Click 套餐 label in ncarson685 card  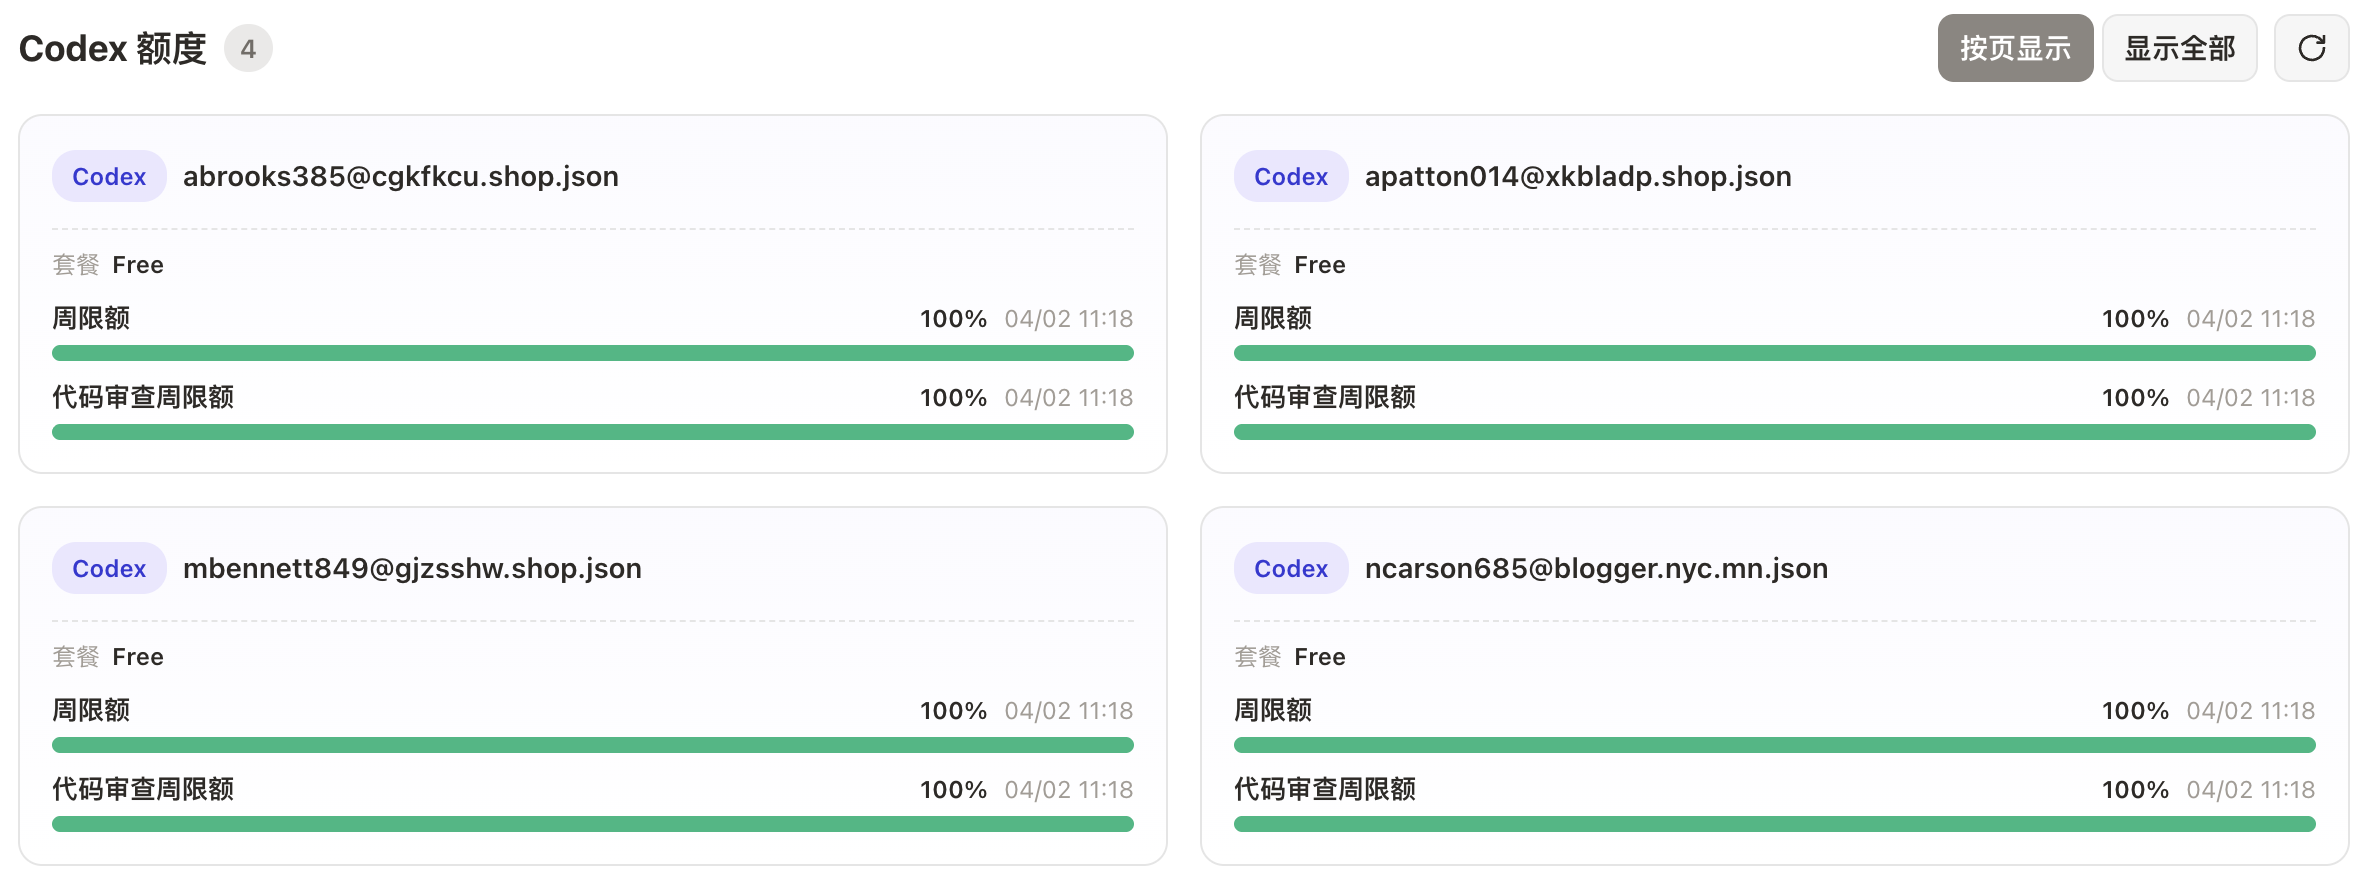pos(1258,657)
